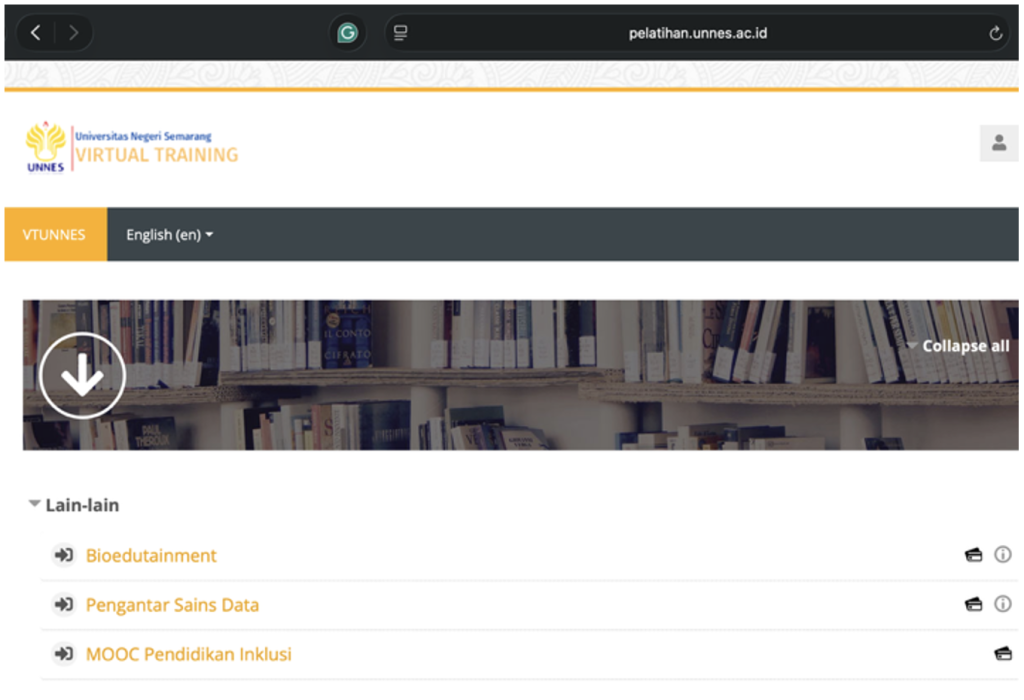
Task: Reload the page using refresh icon
Action: coord(995,33)
